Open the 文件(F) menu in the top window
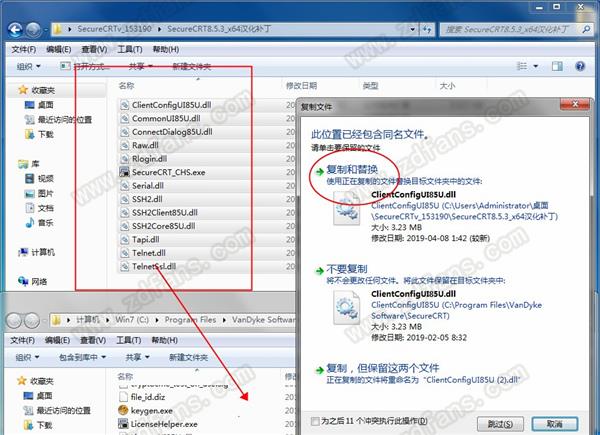 23,49
